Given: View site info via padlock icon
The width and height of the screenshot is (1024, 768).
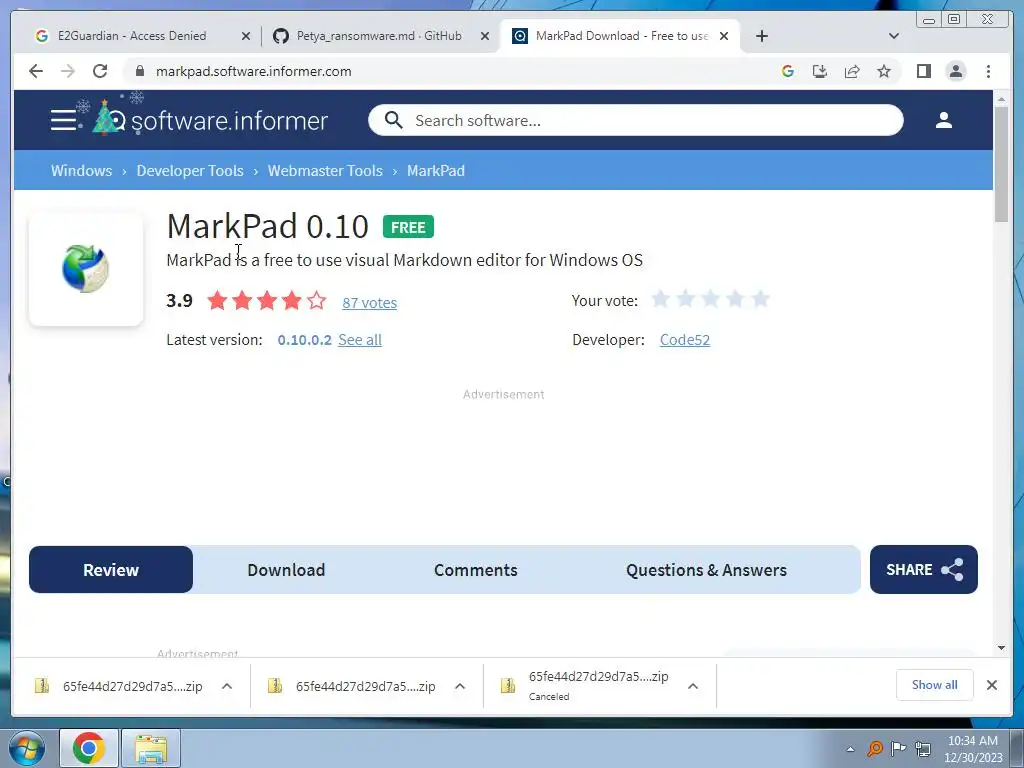Looking at the screenshot, I should (x=140, y=71).
